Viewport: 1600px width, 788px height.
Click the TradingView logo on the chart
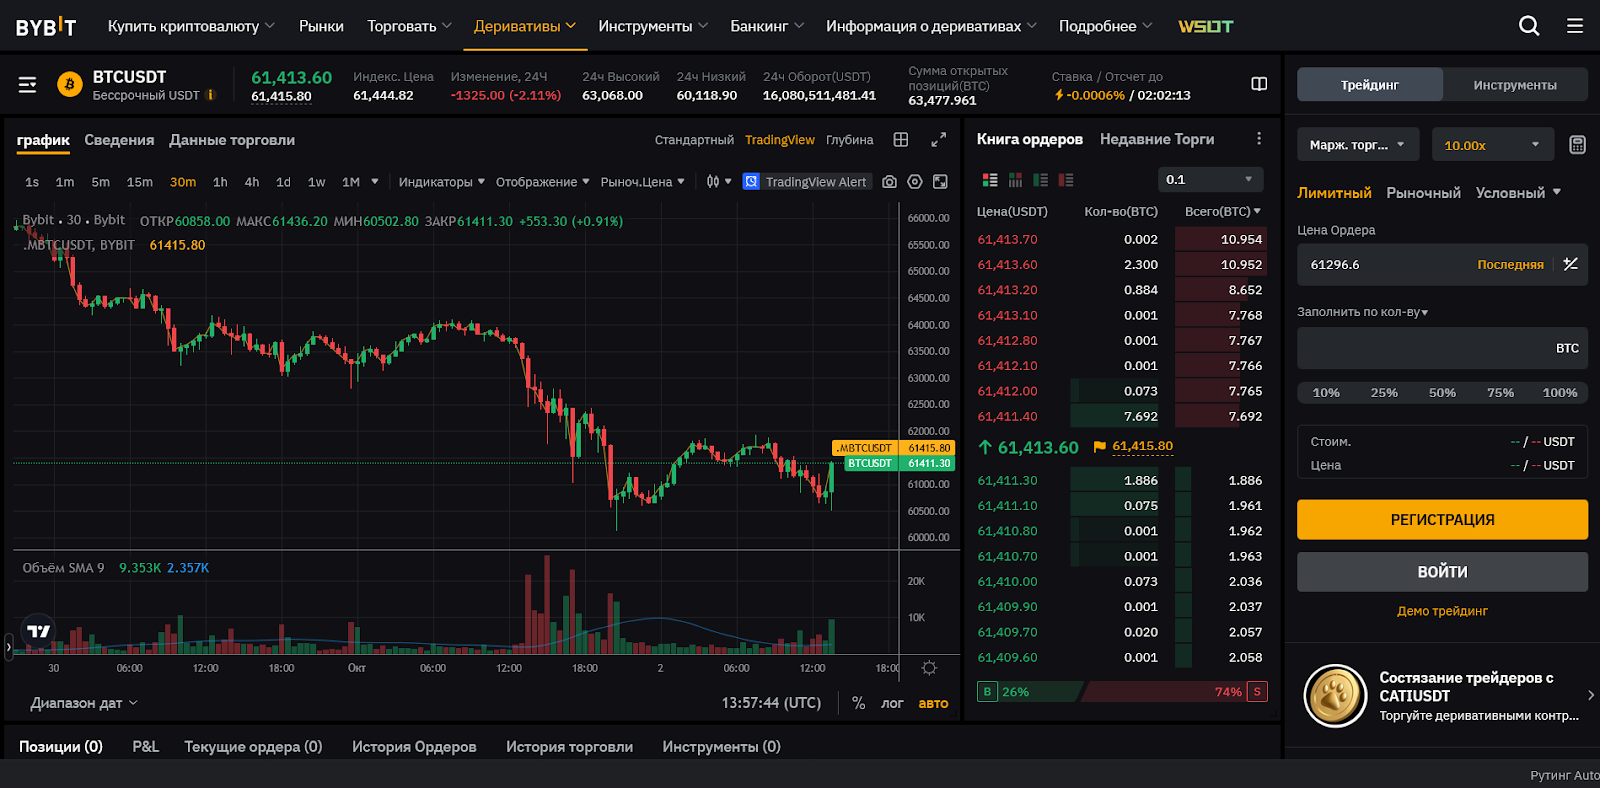pyautogui.click(x=38, y=631)
